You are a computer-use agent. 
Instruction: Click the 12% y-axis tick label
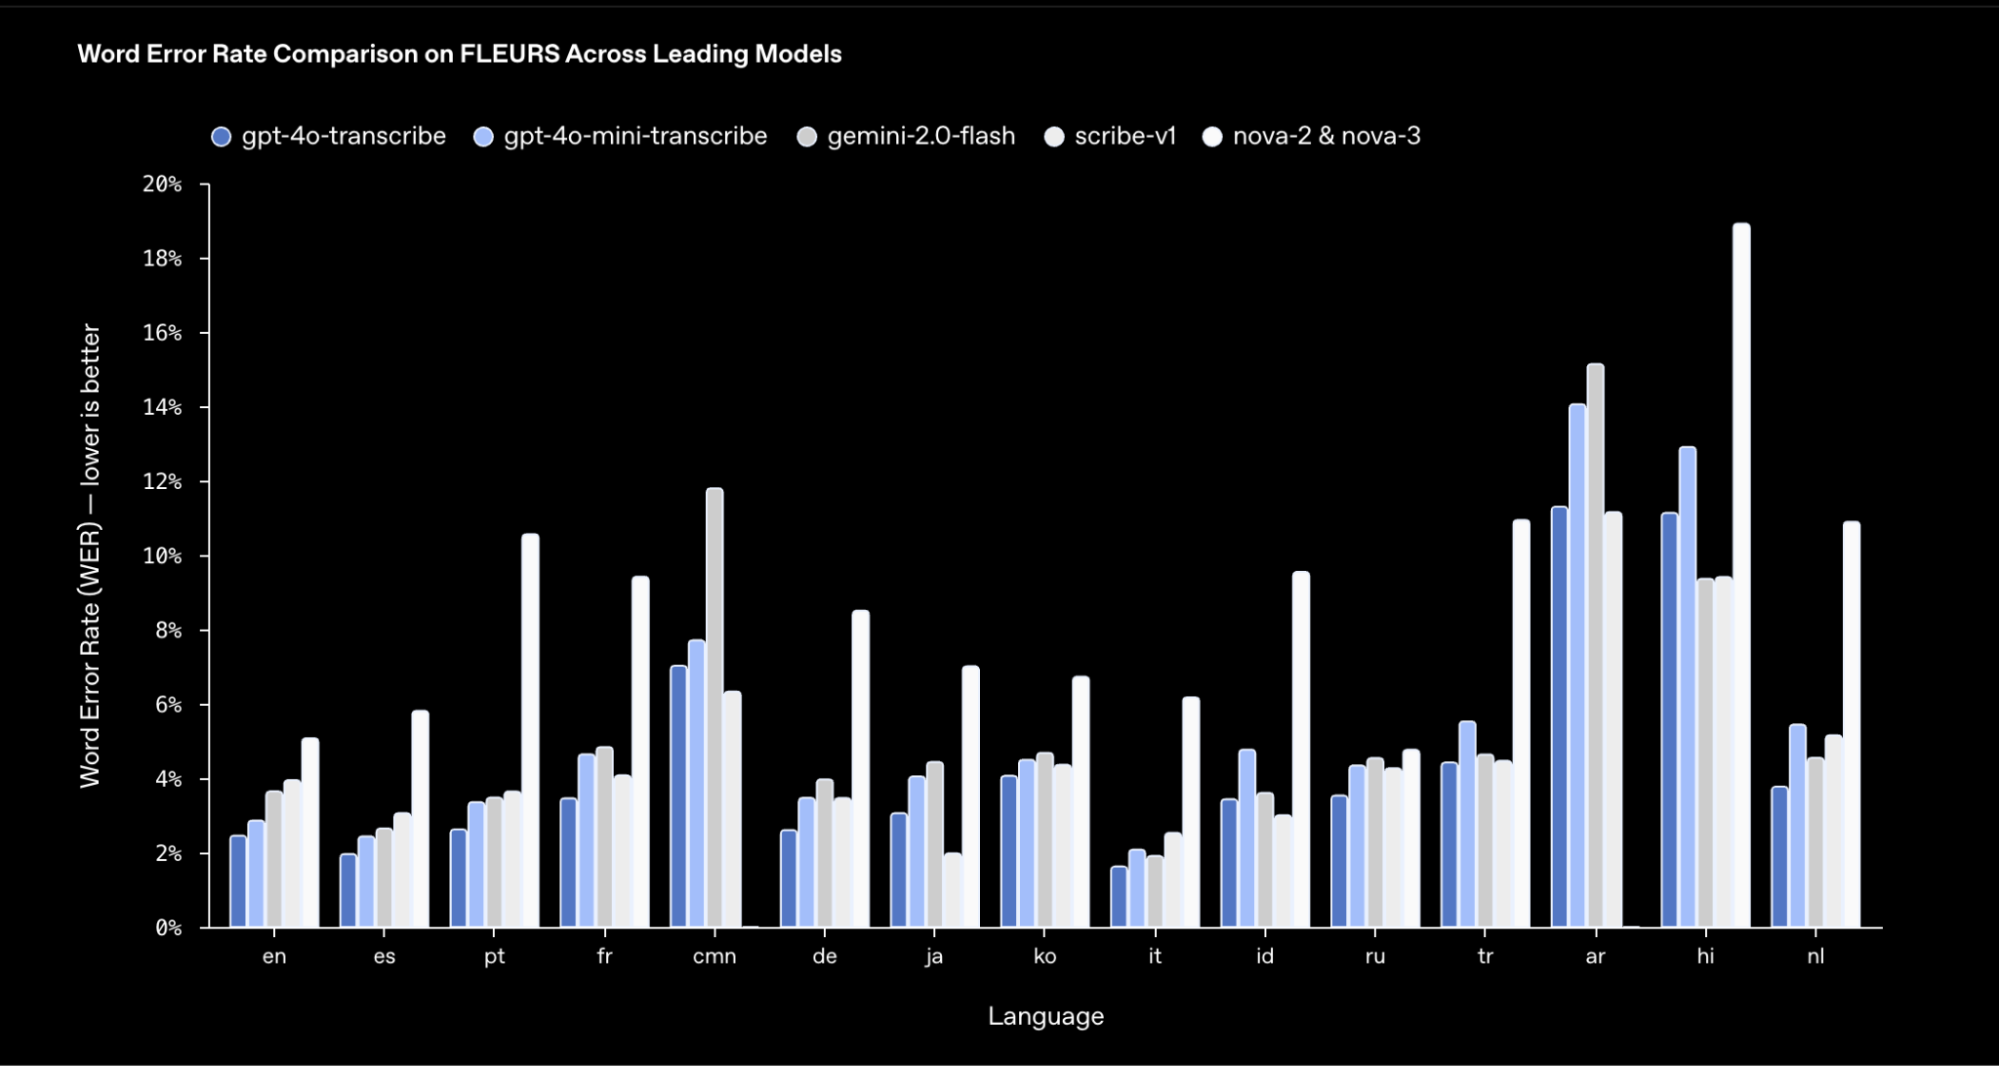point(162,482)
